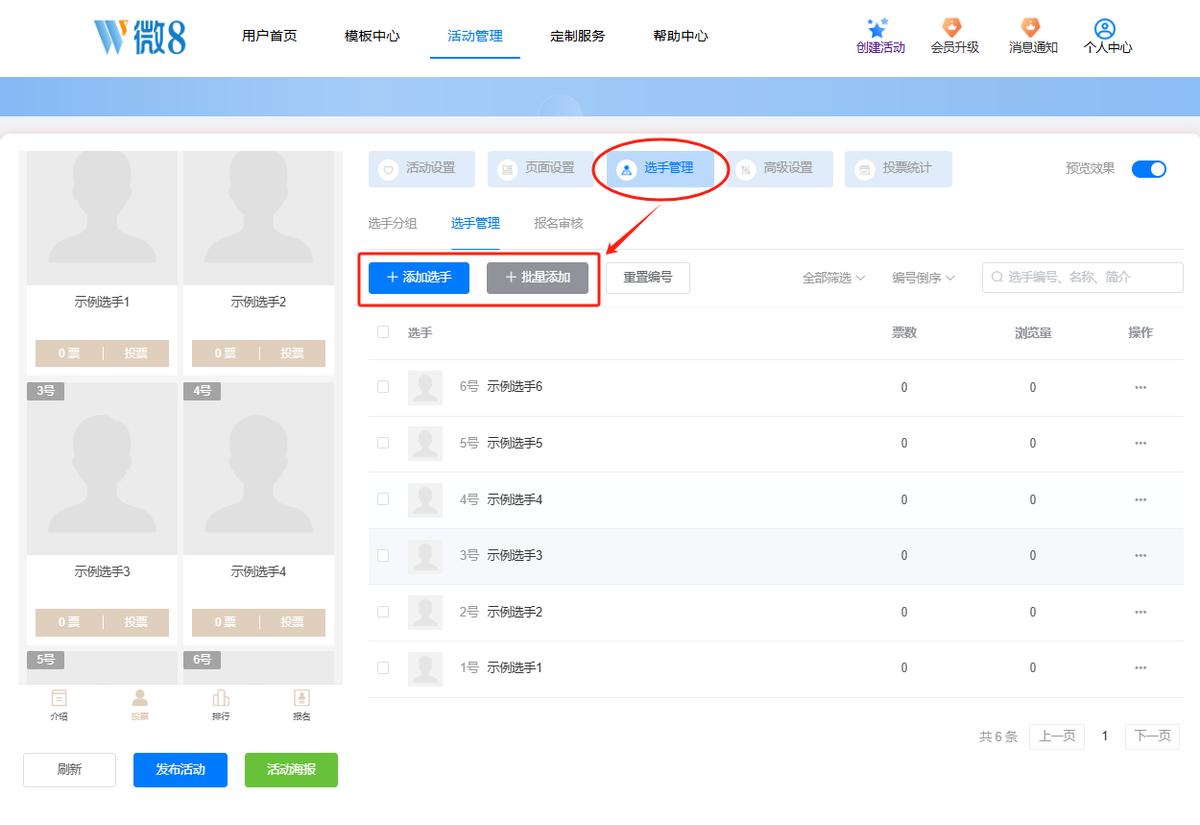Click the 批量添加 button
1200x825 pixels.
coord(537,278)
